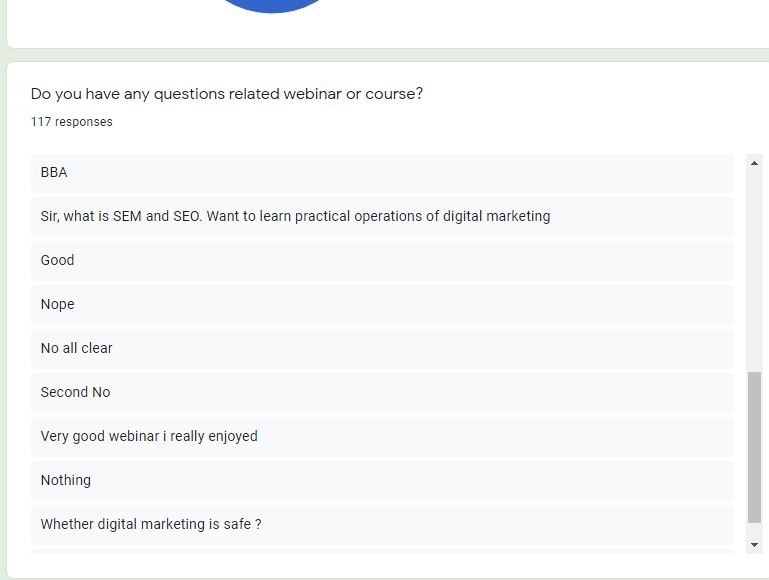Viewport: 769px width, 580px height.
Task: Click the 'Nope' response row
Action: pos(382,304)
